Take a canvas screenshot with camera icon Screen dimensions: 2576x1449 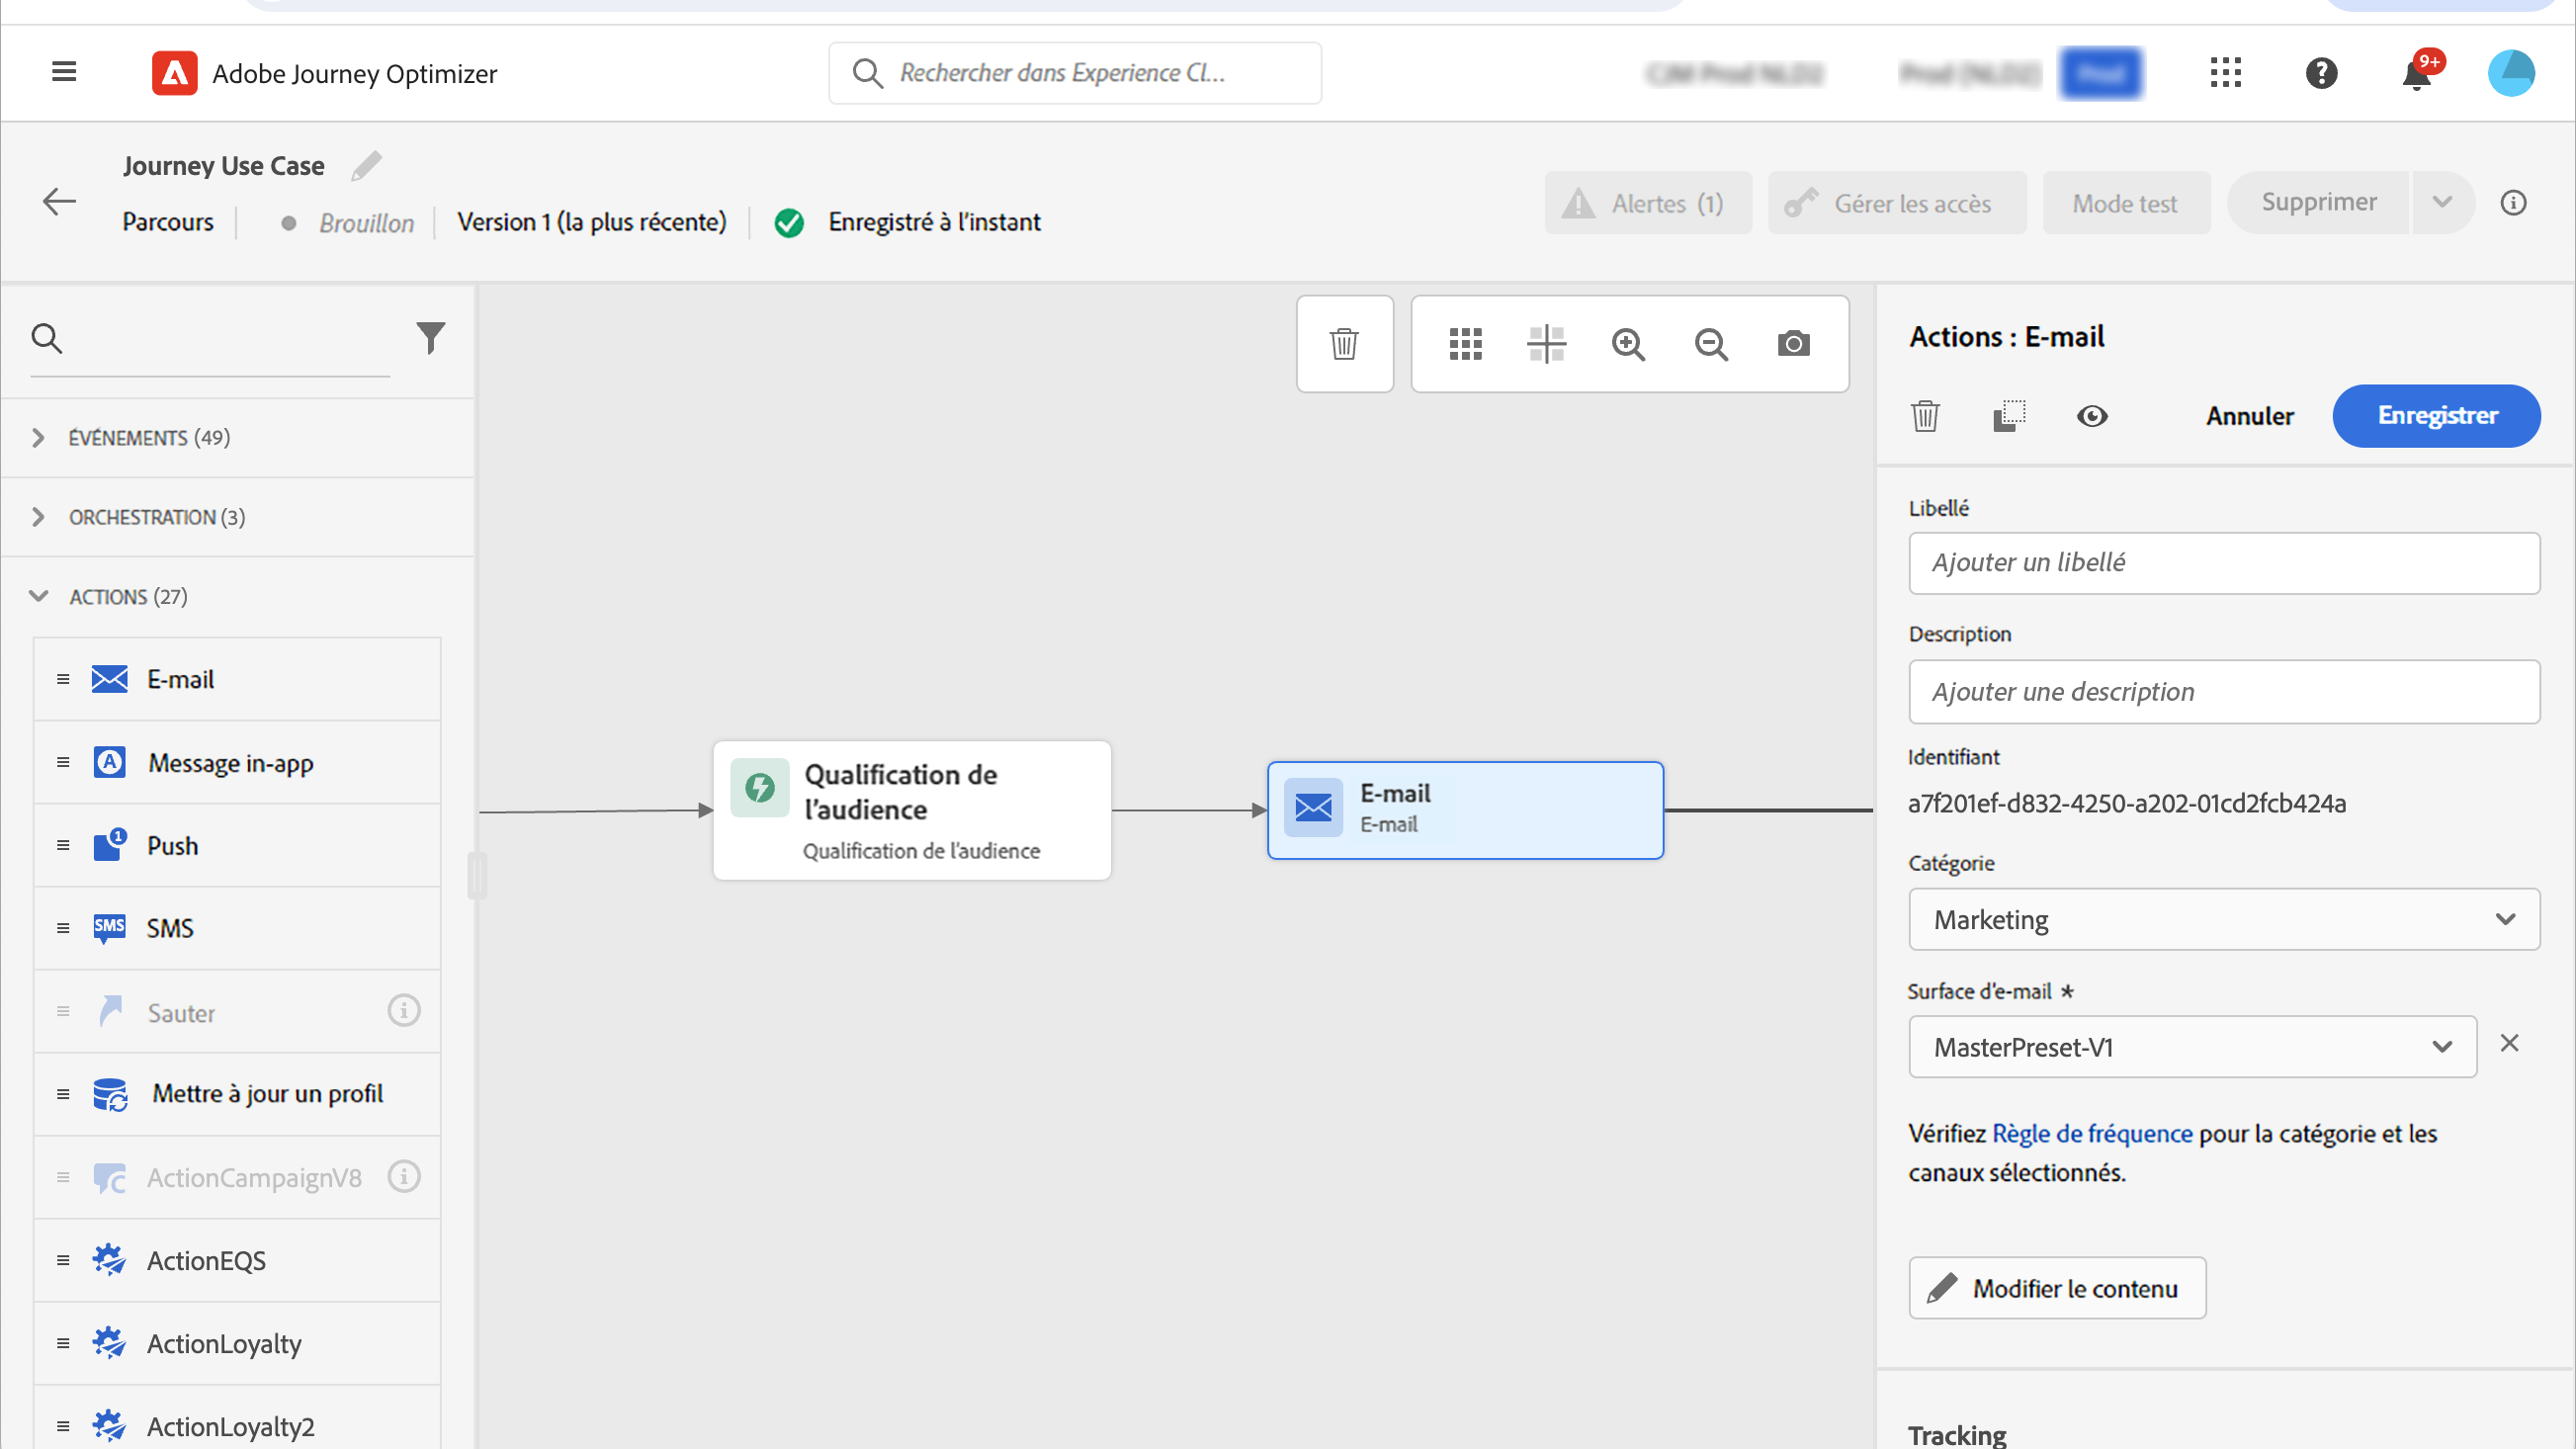coord(1793,344)
